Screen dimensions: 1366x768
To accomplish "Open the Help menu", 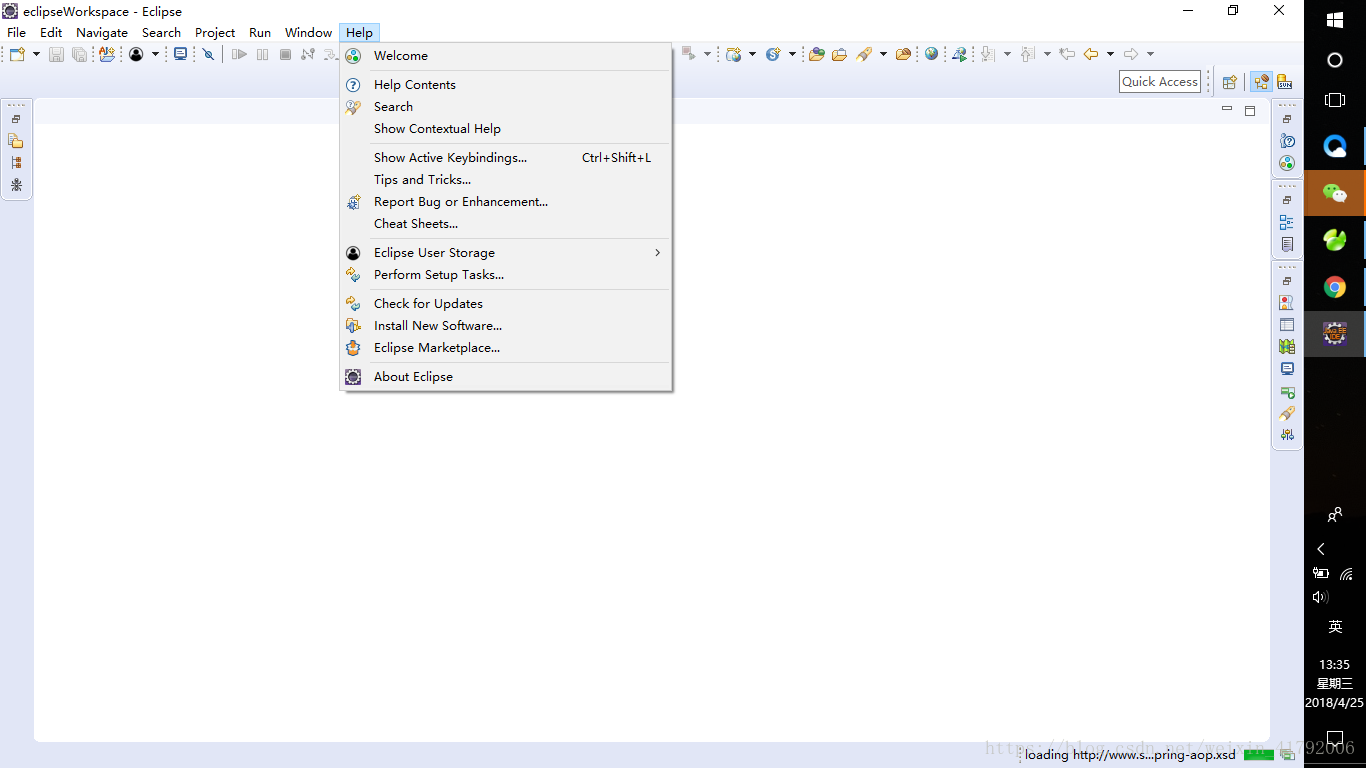I will coord(359,33).
